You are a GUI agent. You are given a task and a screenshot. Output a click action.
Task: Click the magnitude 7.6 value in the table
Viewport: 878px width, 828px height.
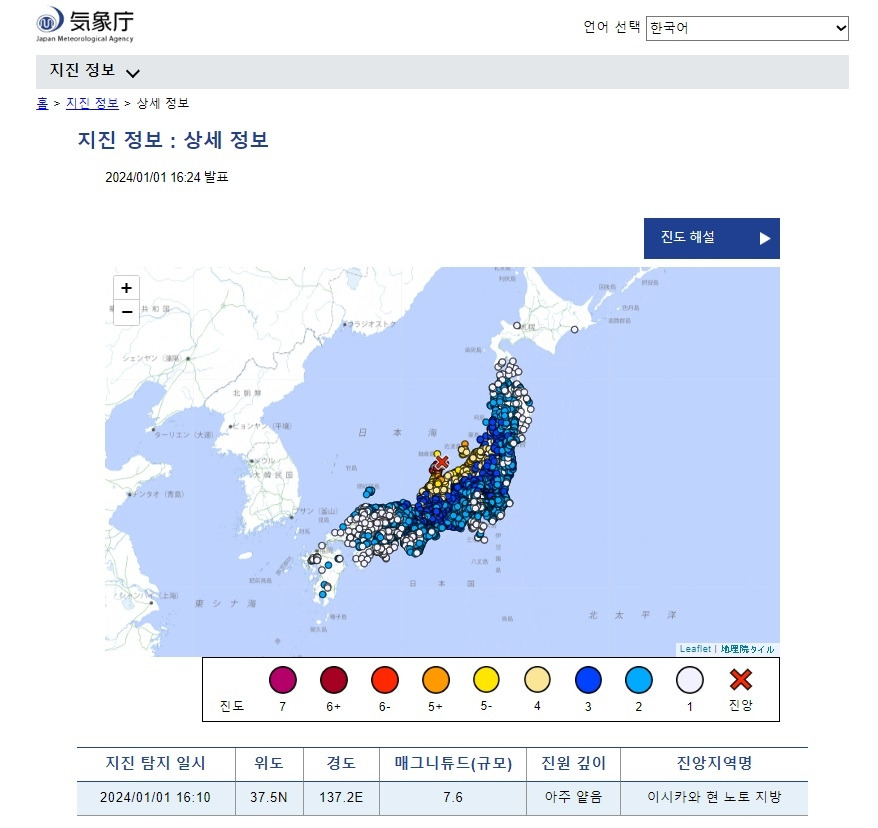450,799
